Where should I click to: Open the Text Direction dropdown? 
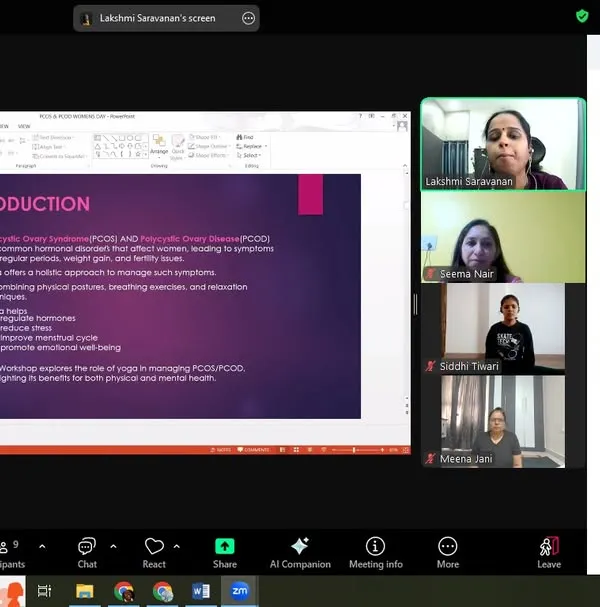[53, 137]
